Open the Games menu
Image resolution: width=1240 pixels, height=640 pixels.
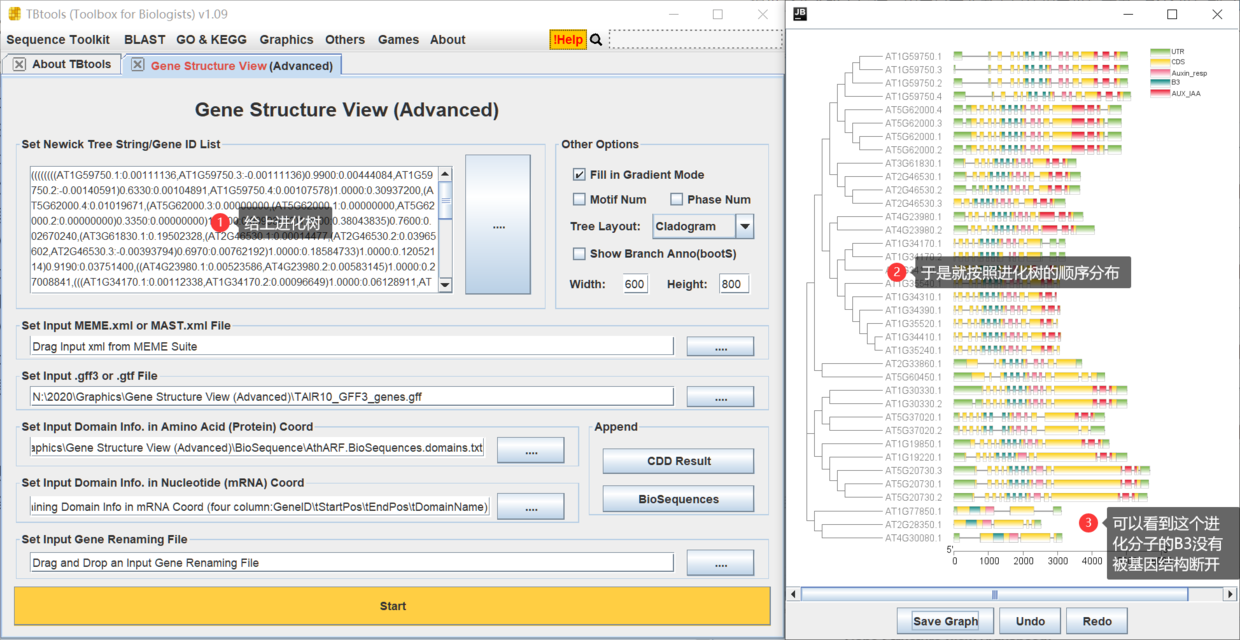click(398, 40)
